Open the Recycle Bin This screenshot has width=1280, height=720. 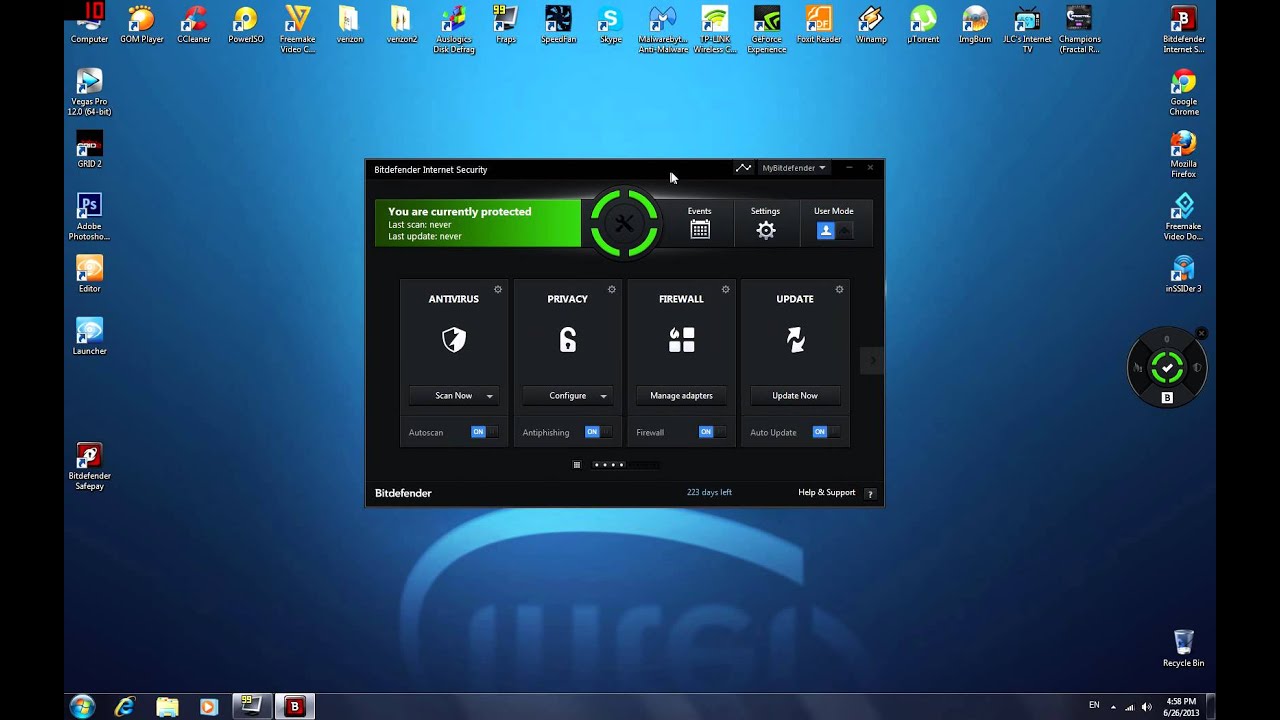[1184, 648]
